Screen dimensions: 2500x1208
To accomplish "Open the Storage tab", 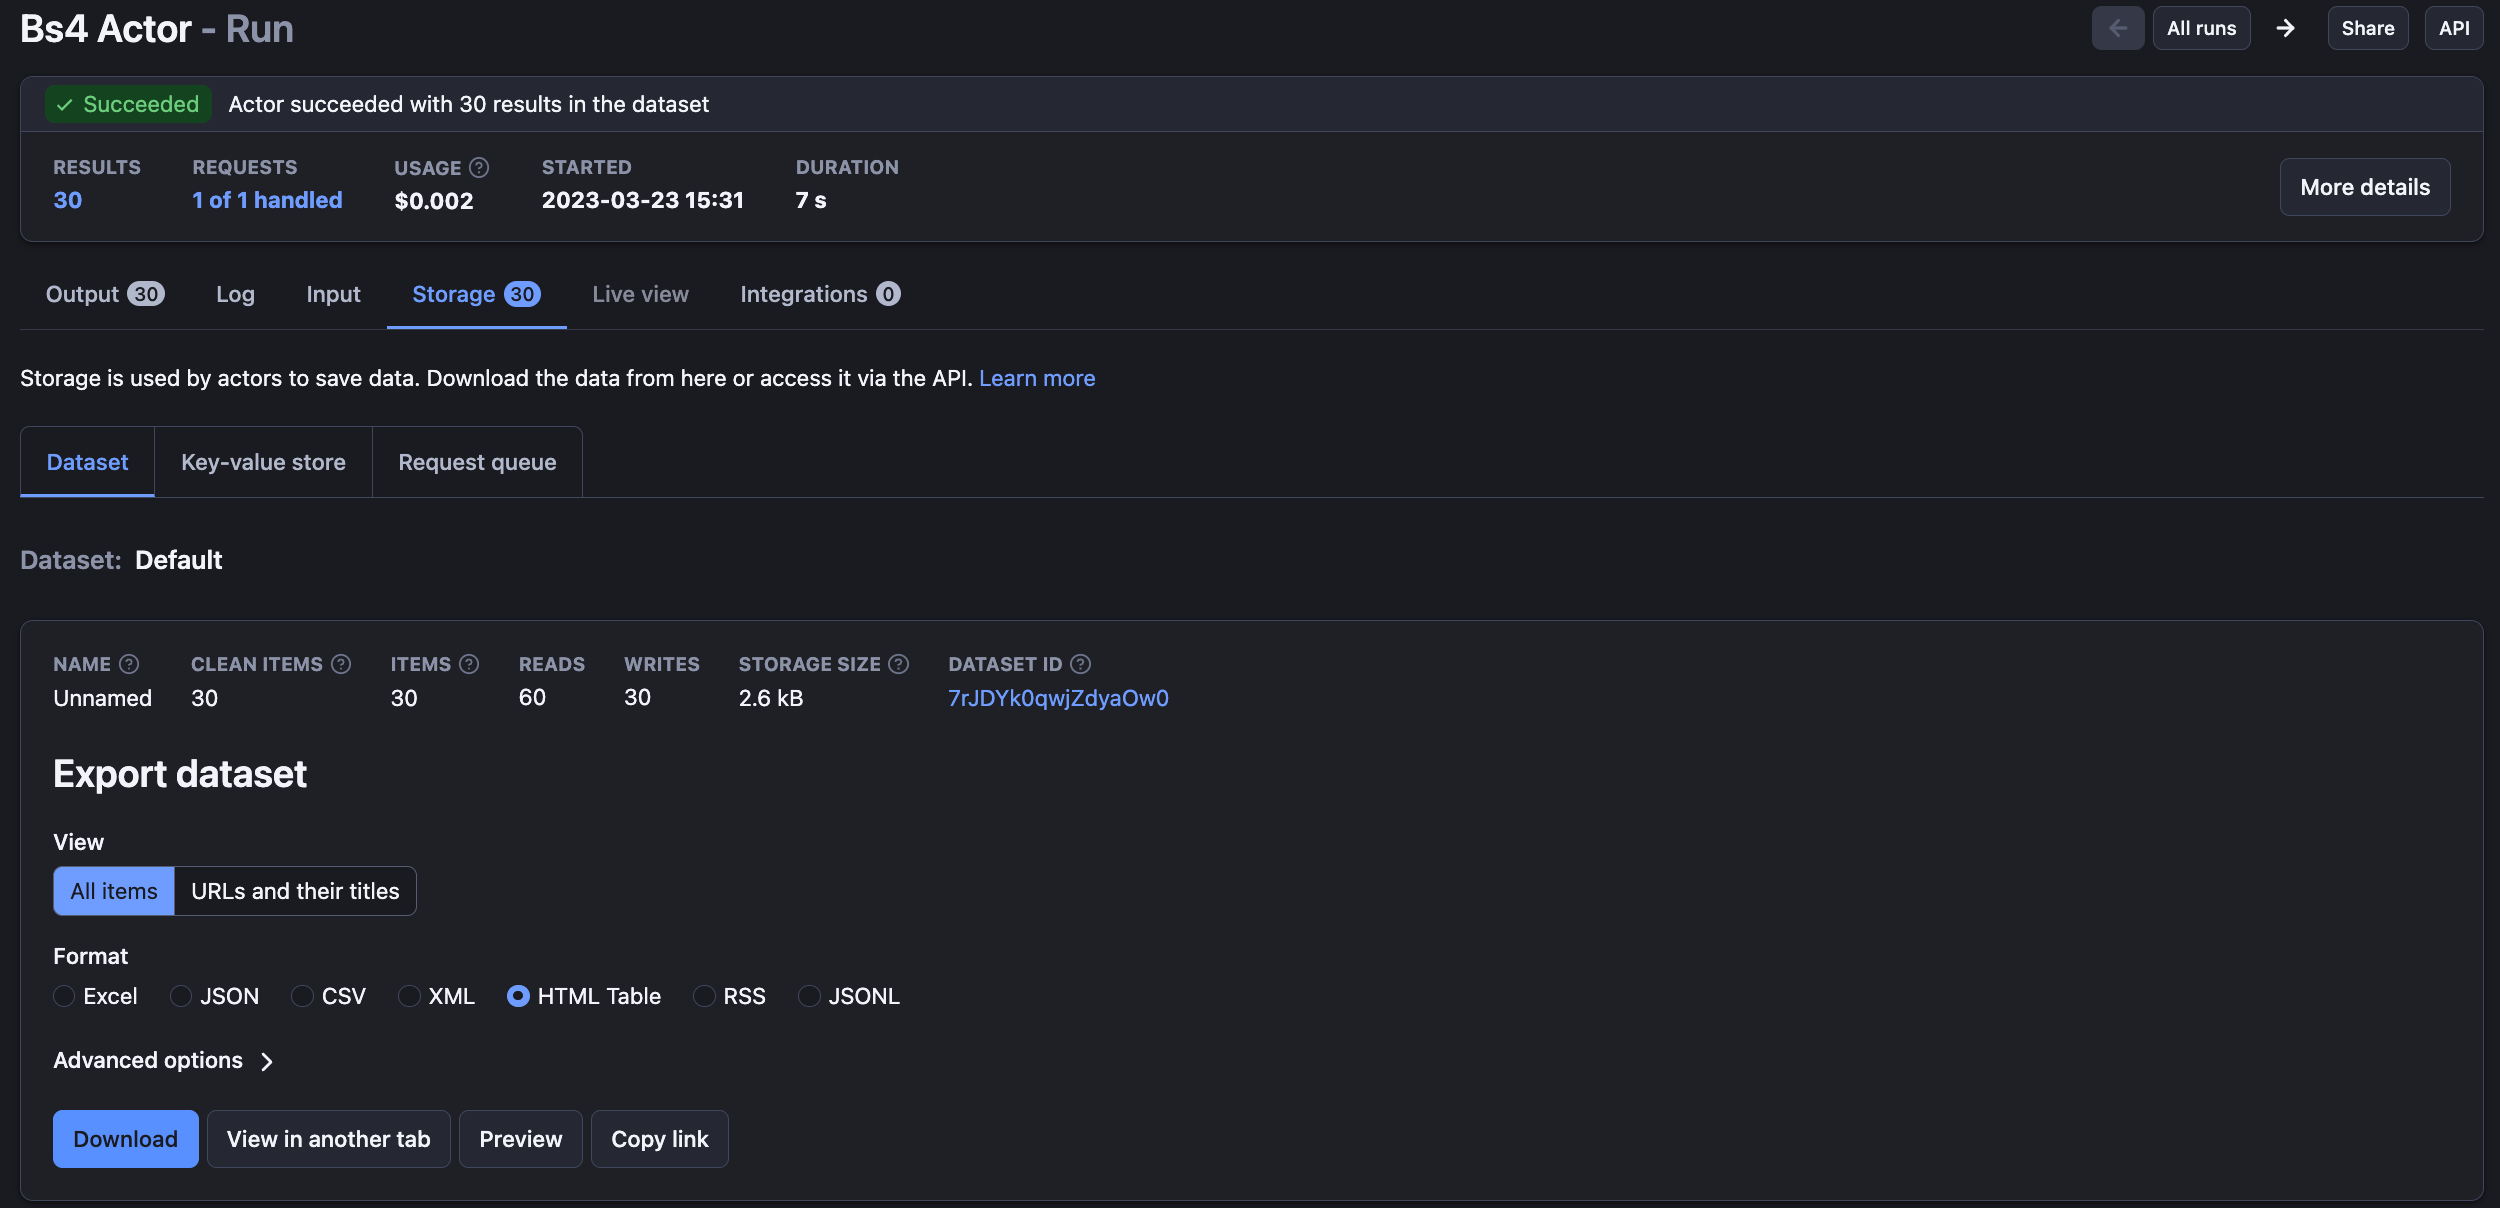I will click(x=476, y=294).
